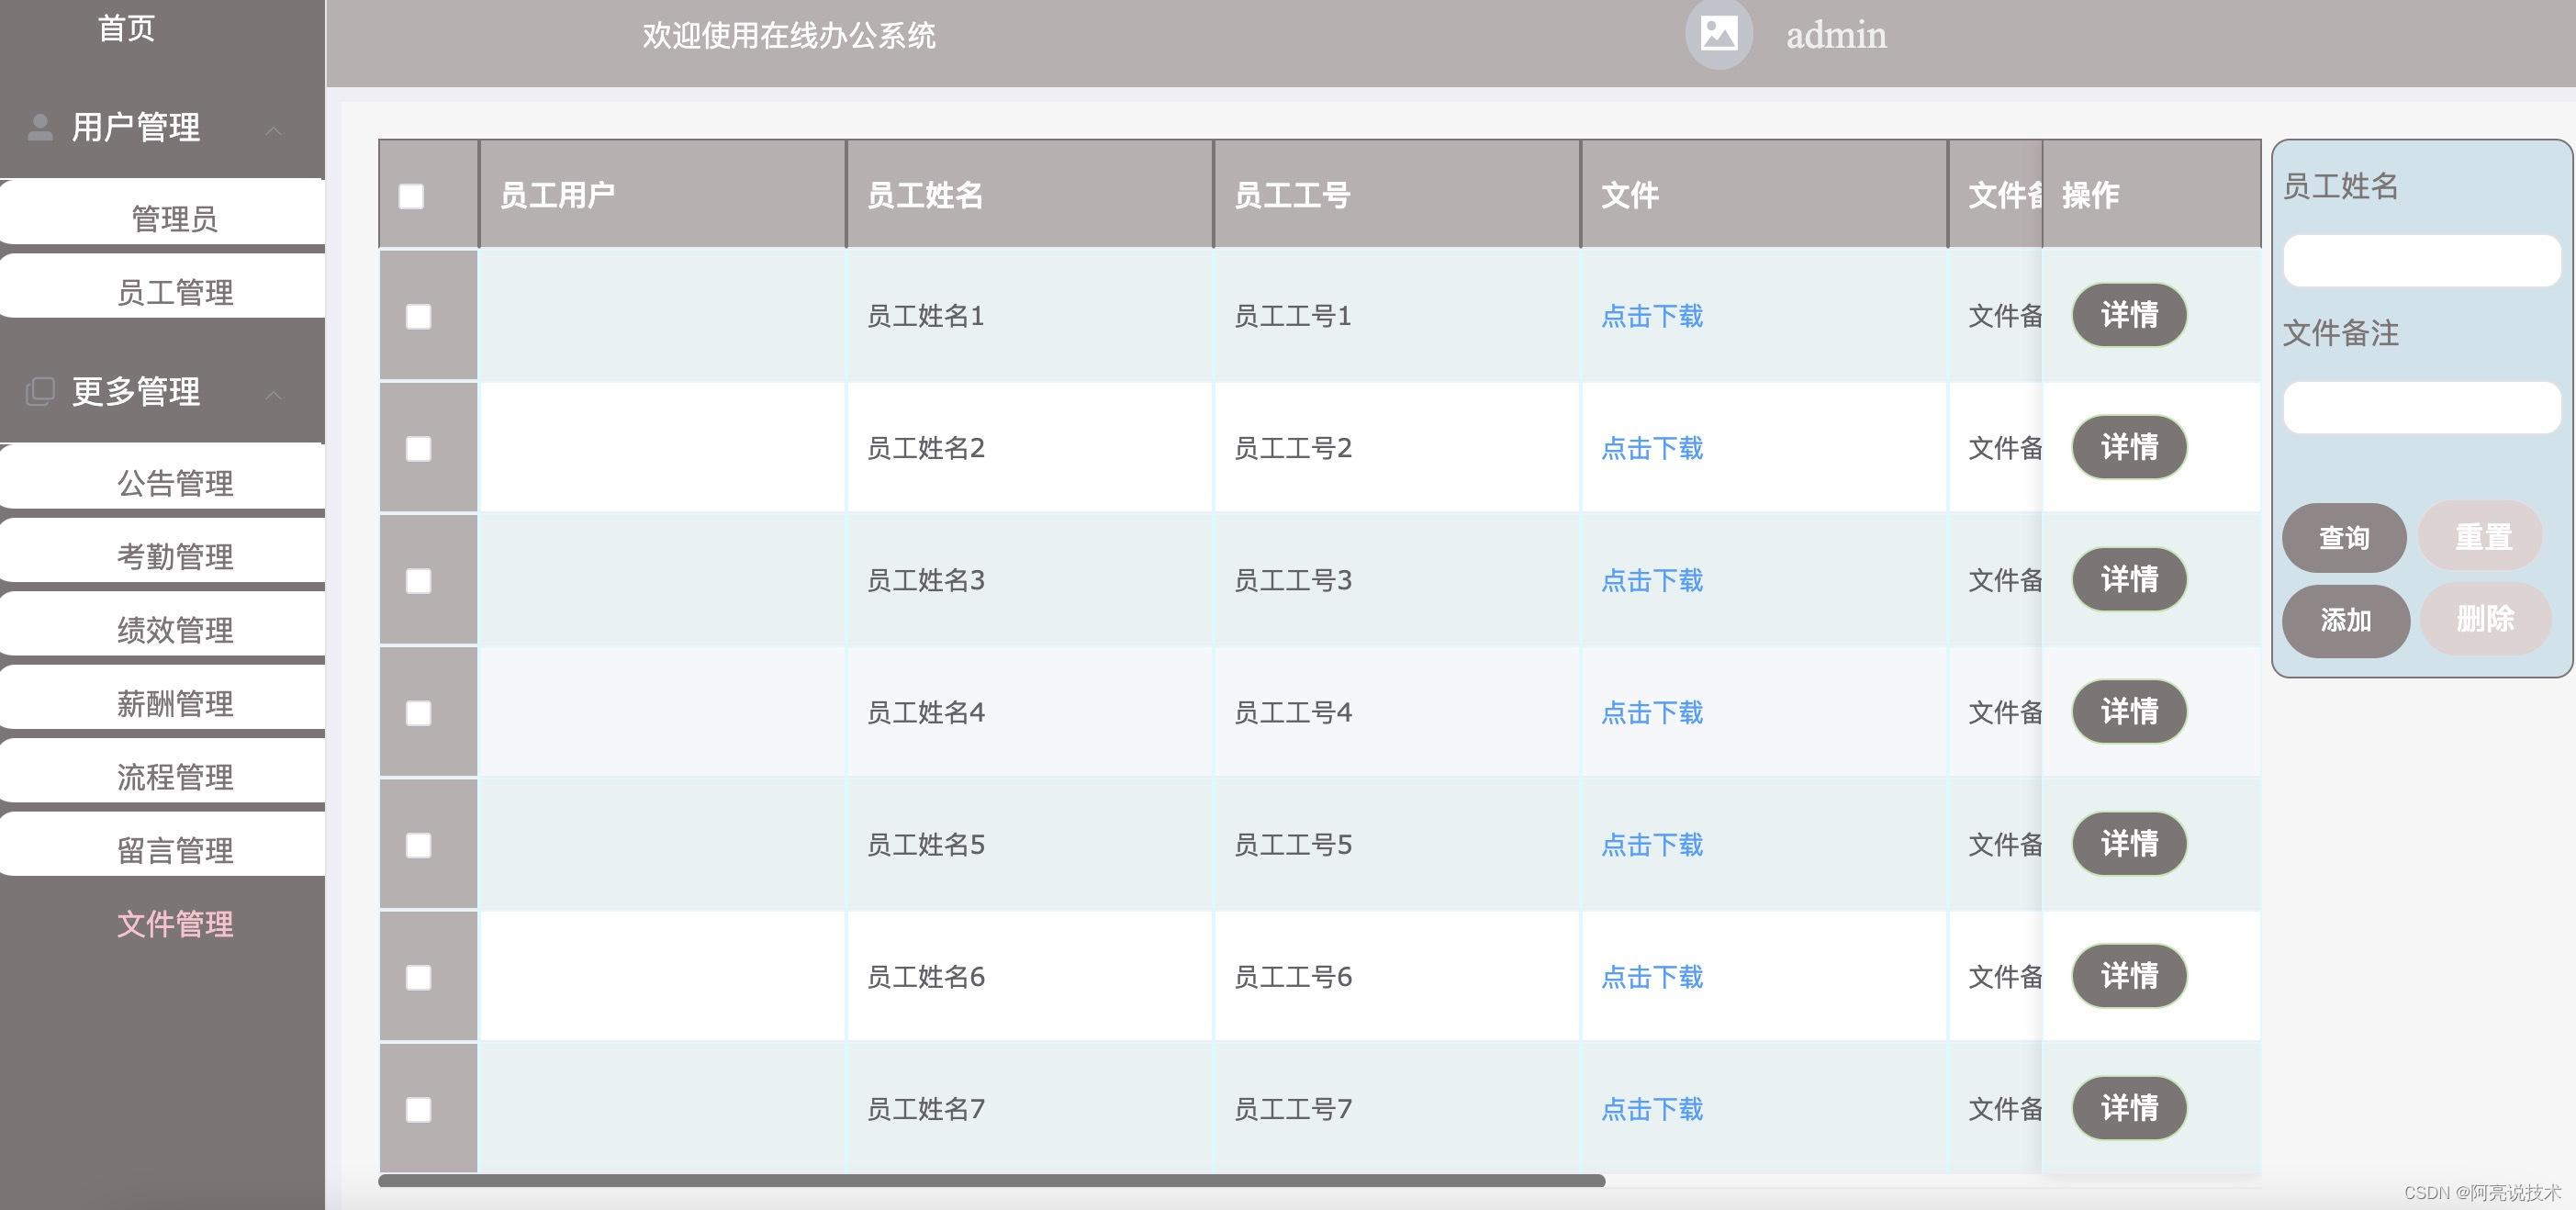
Task: Open 详情 for the 员工姓名5 row
Action: click(x=2128, y=843)
